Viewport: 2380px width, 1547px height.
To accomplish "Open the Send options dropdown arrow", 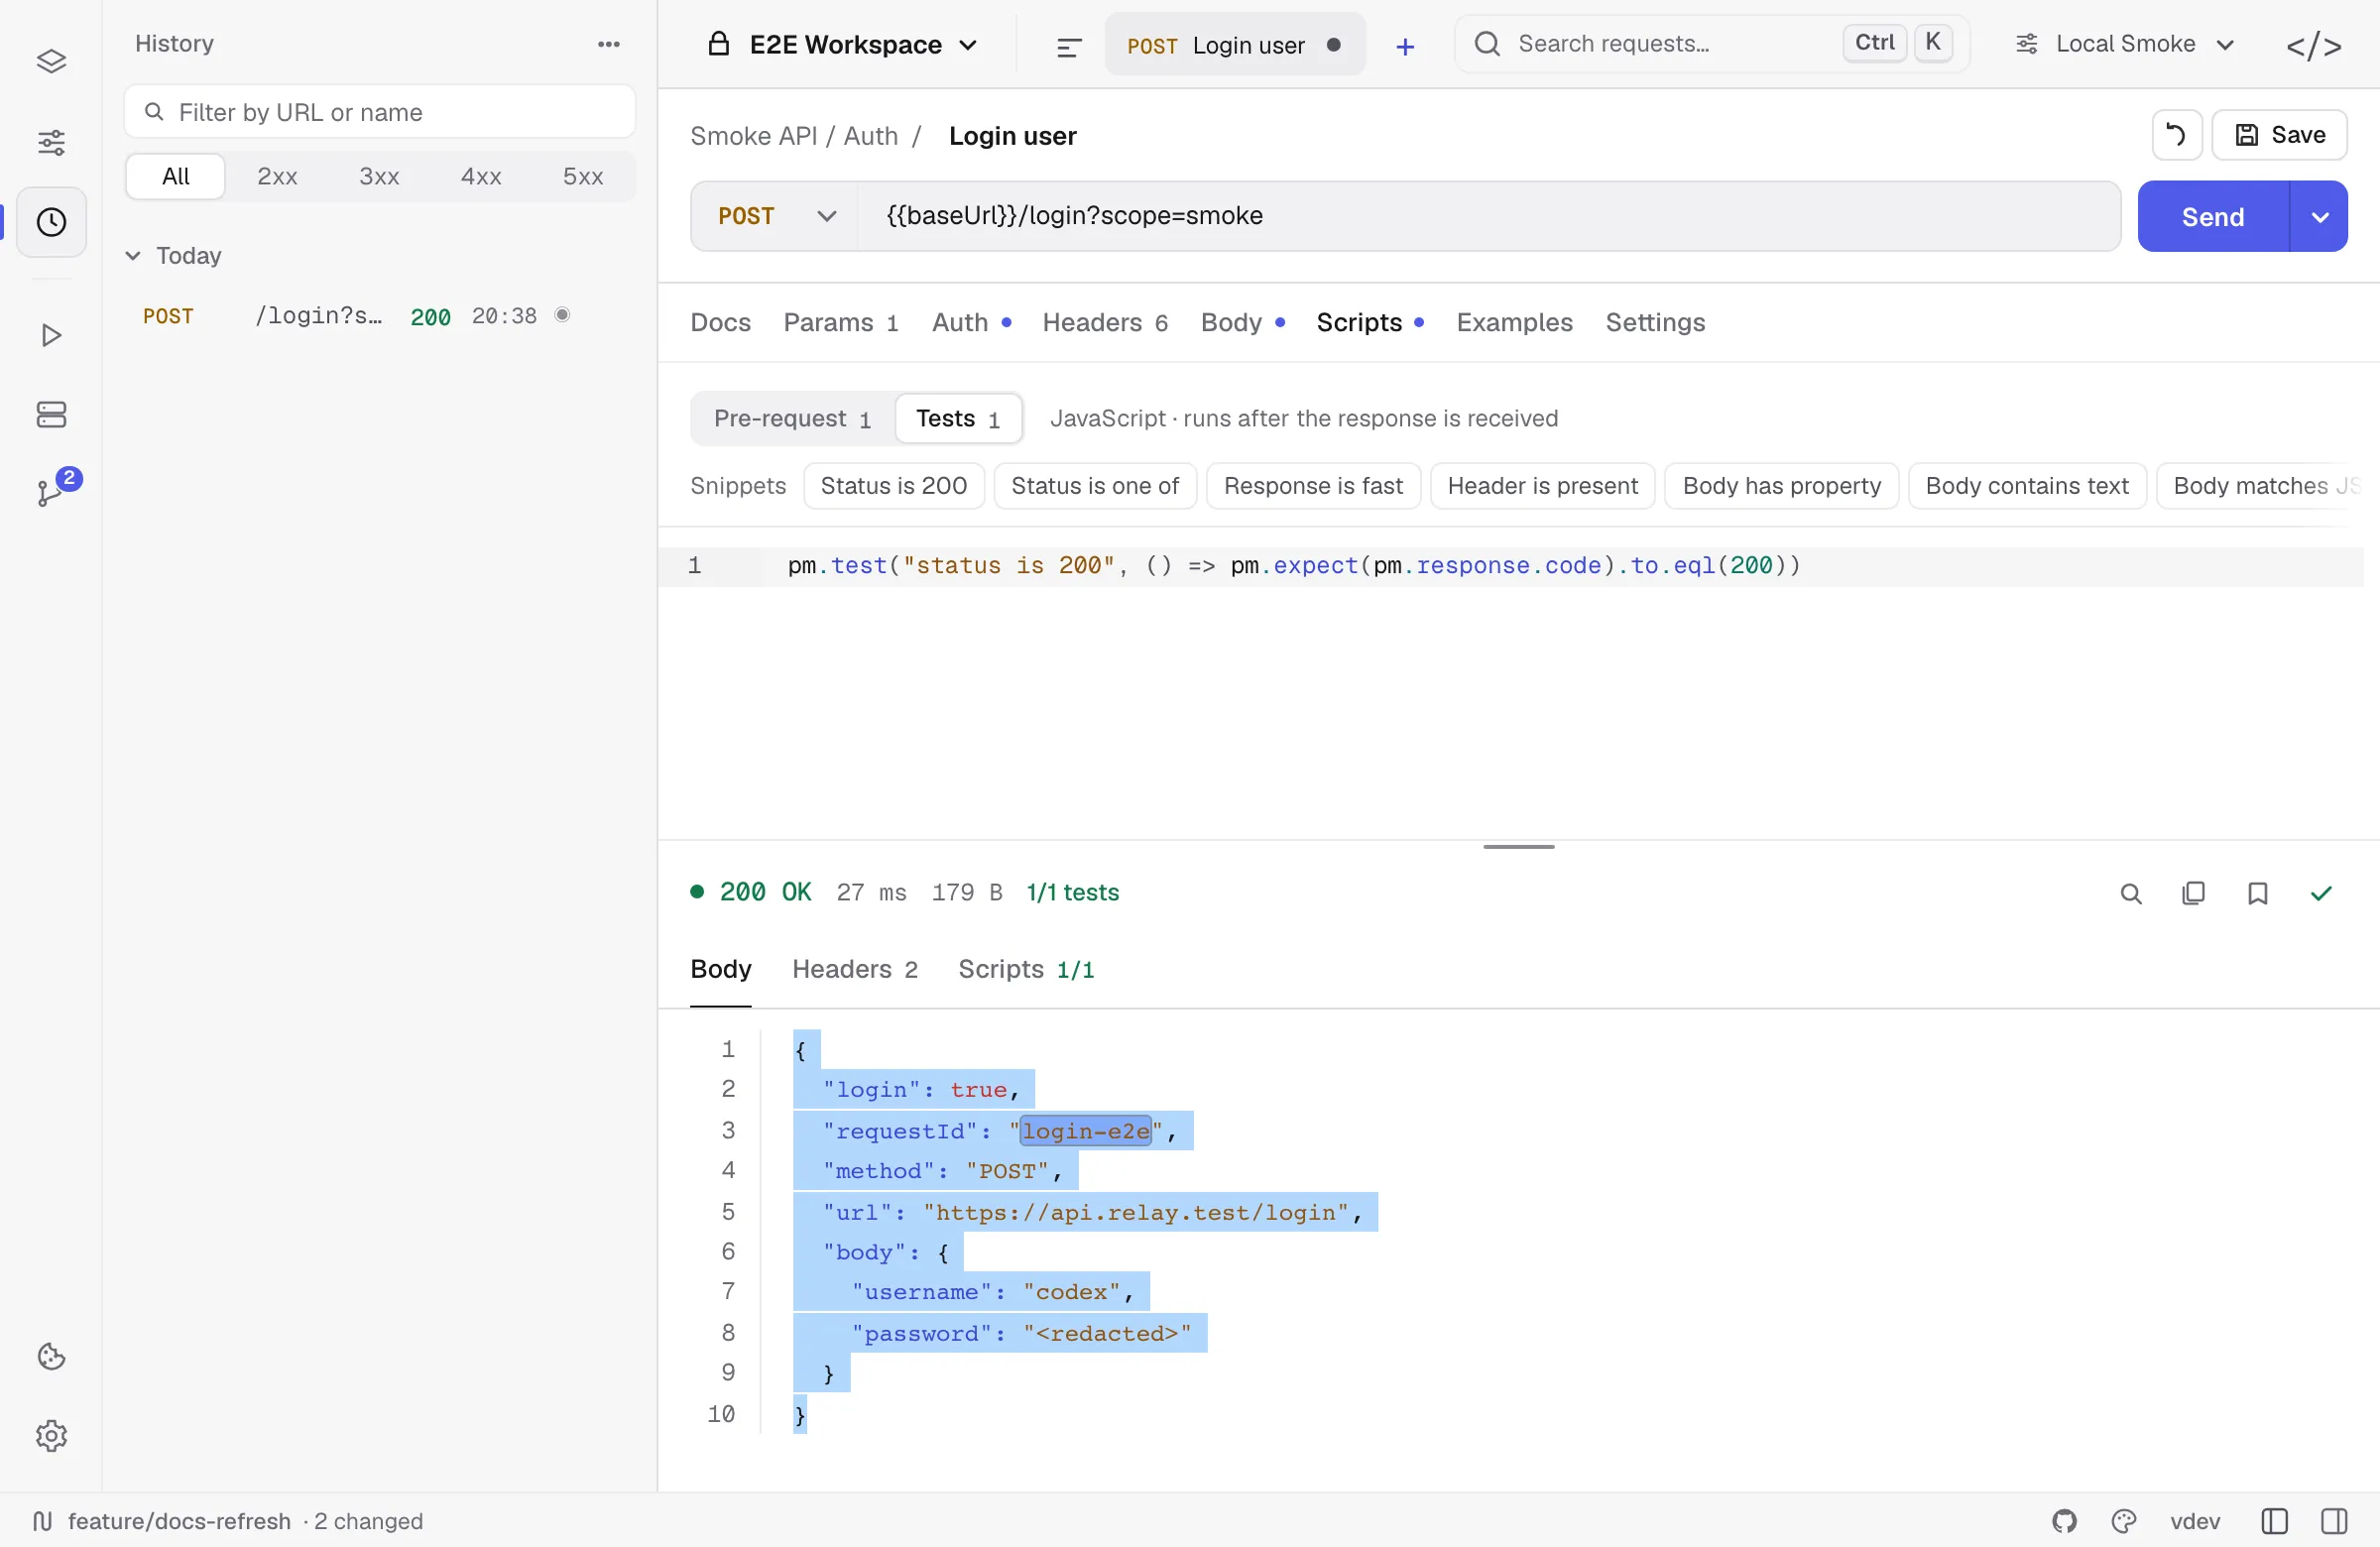I will (2319, 217).
